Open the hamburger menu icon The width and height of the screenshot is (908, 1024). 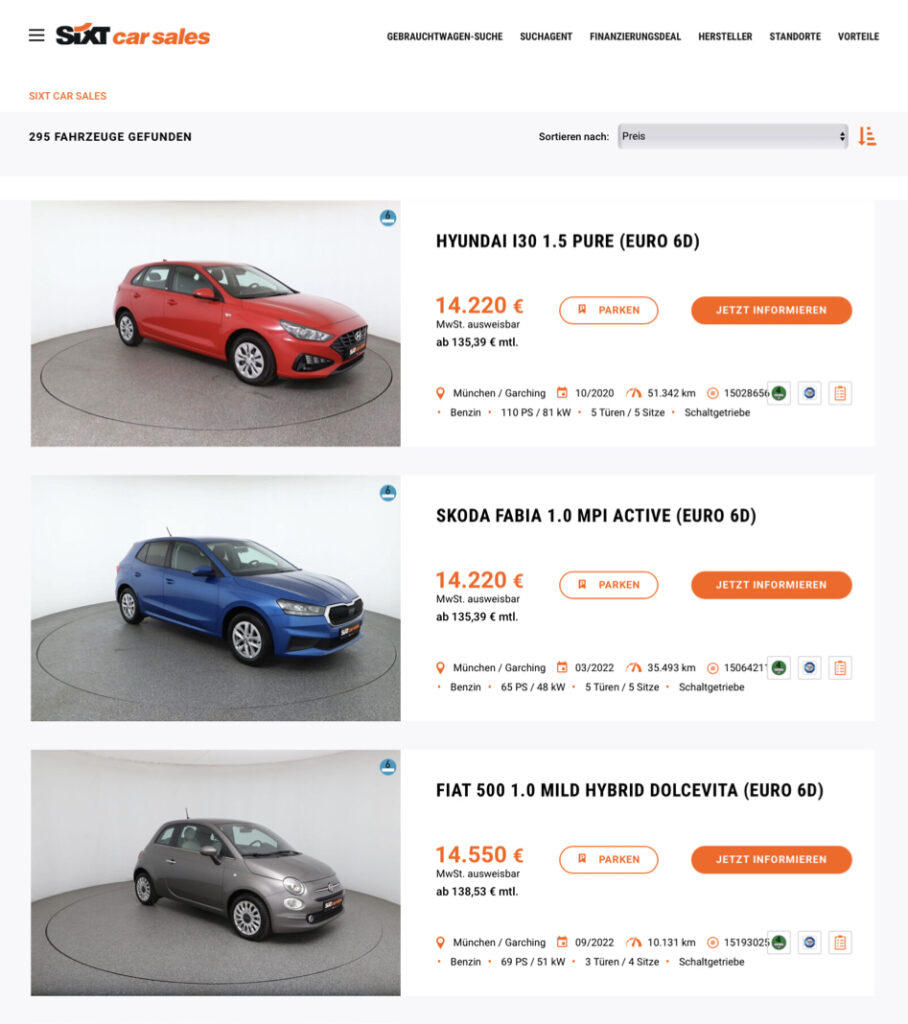click(x=37, y=35)
